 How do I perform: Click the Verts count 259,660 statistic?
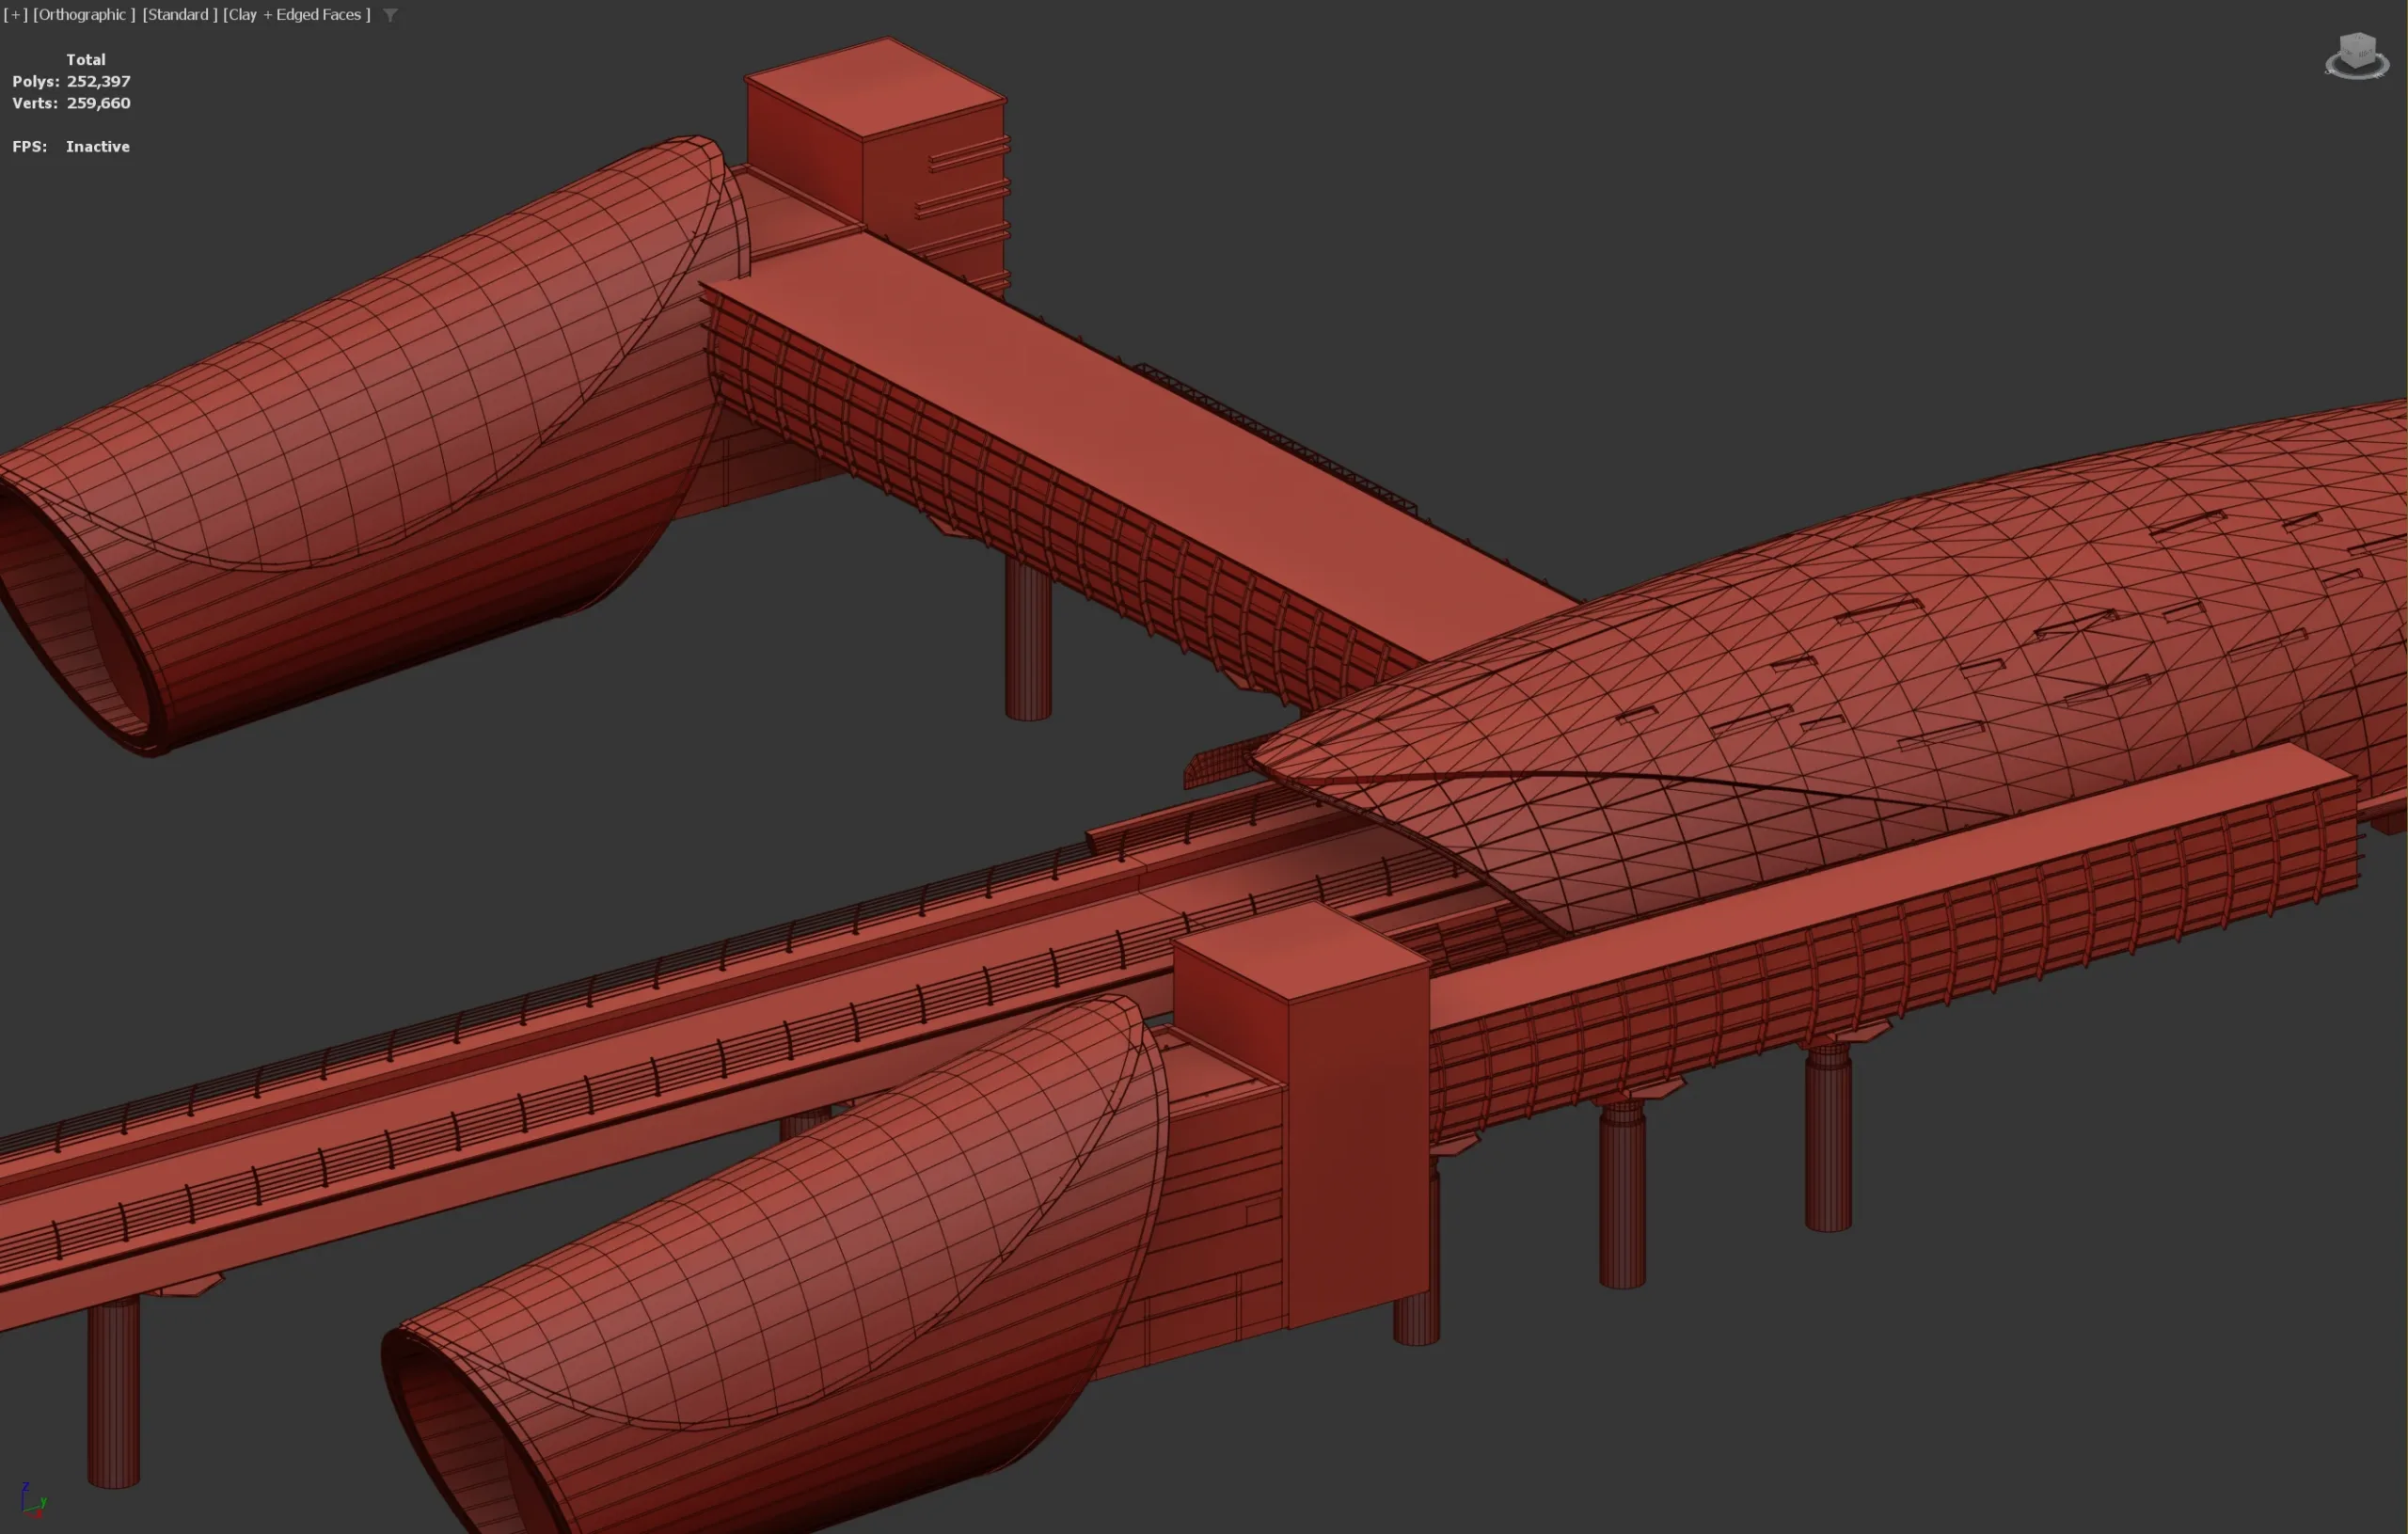pyautogui.click(x=71, y=103)
